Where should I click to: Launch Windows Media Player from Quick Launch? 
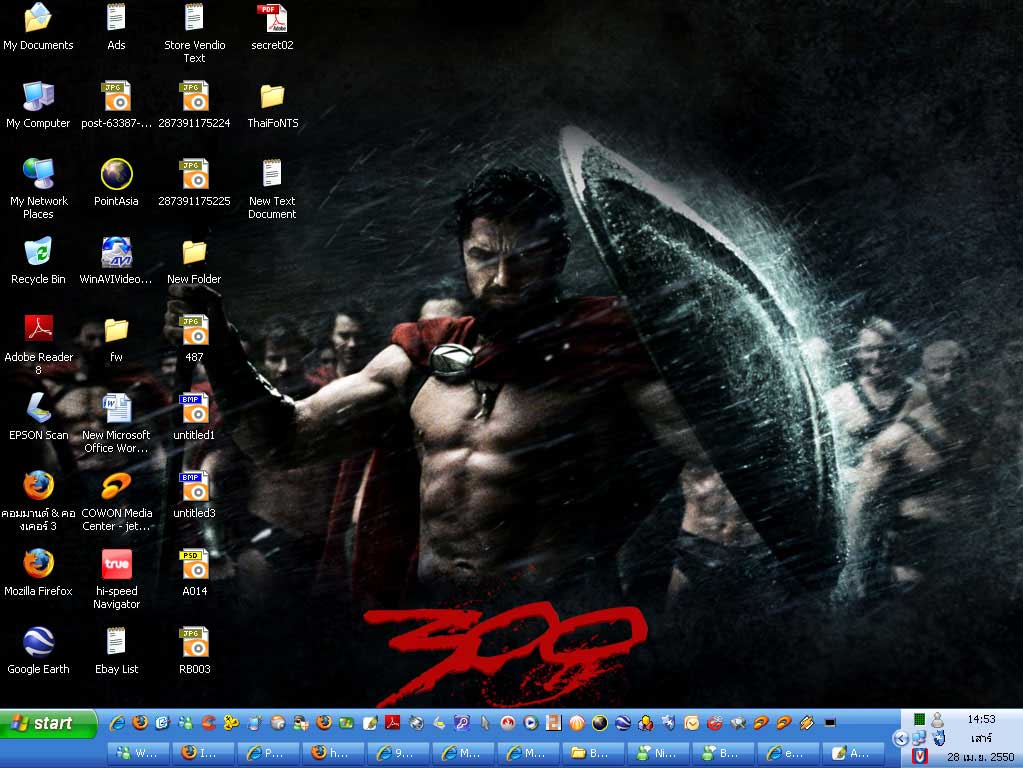click(x=531, y=723)
